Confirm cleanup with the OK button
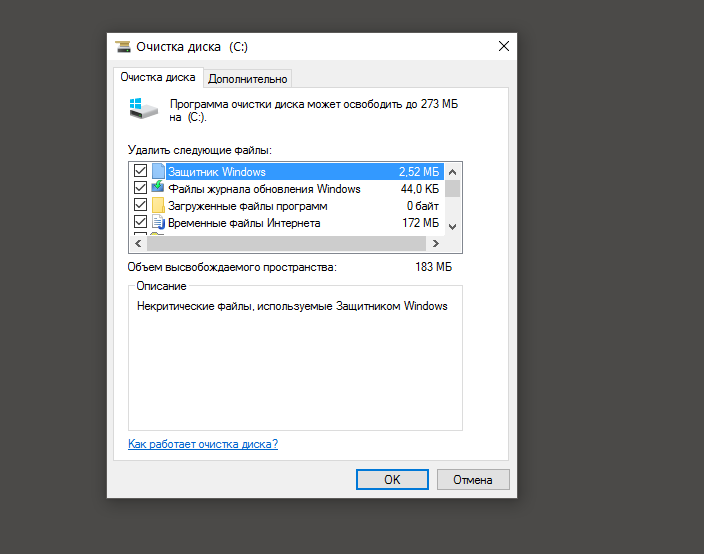The height and width of the screenshot is (554, 704). (x=392, y=479)
